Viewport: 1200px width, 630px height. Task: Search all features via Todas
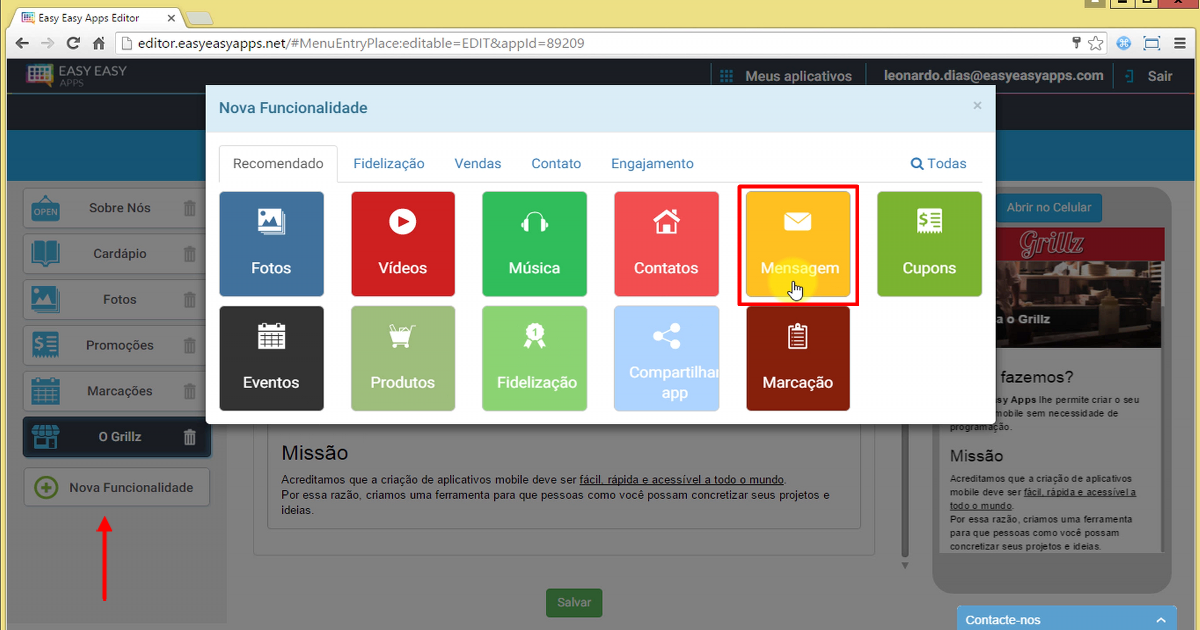(938, 163)
